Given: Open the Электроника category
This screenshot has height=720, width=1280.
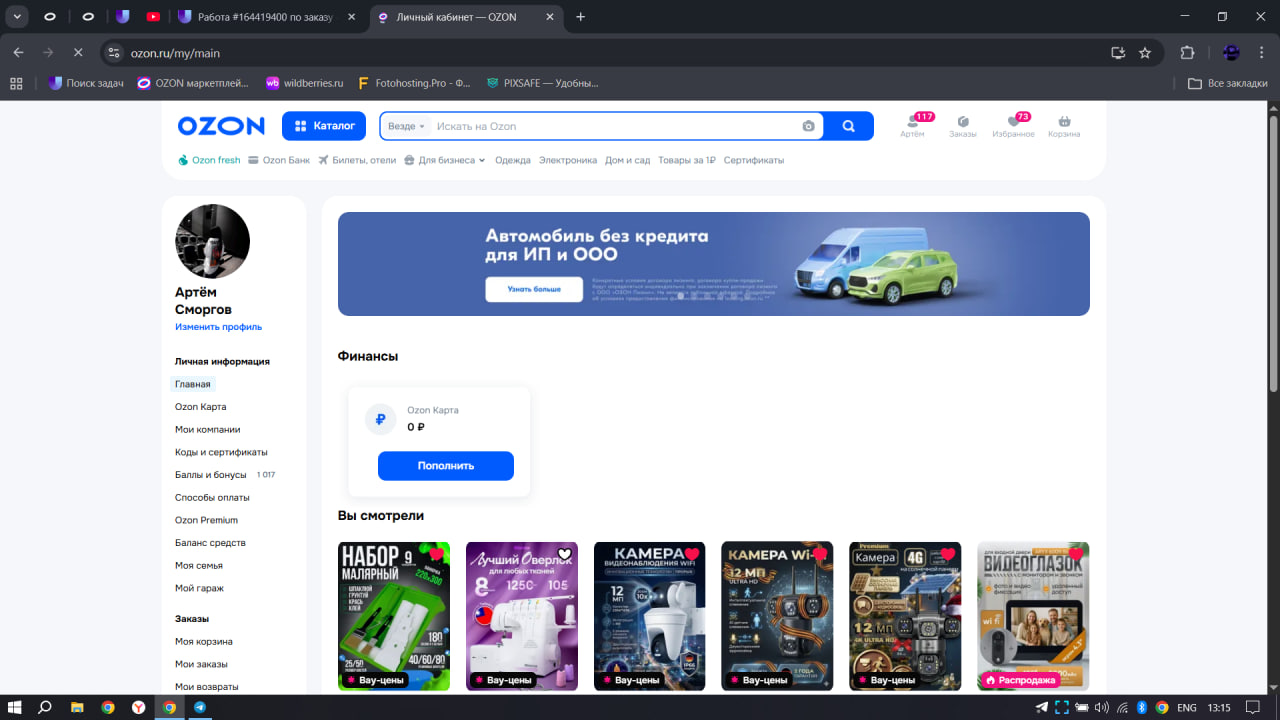Looking at the screenshot, I should coord(568,160).
